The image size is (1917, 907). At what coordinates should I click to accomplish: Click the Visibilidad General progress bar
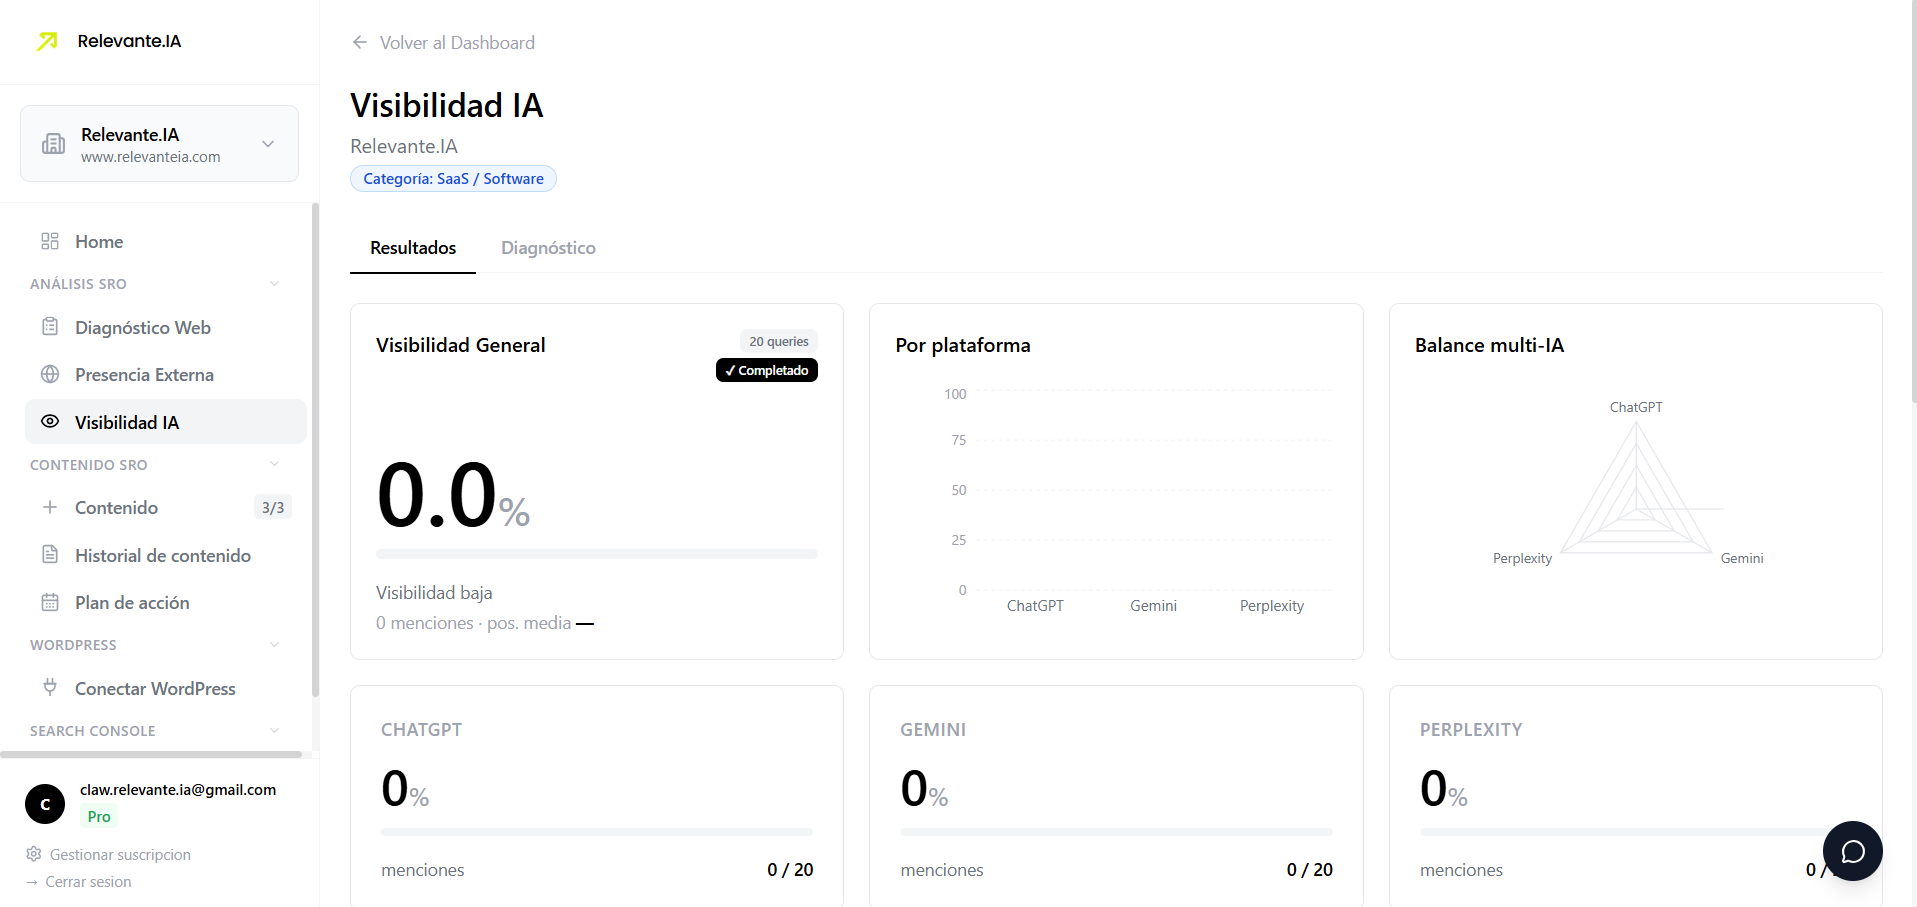point(596,554)
